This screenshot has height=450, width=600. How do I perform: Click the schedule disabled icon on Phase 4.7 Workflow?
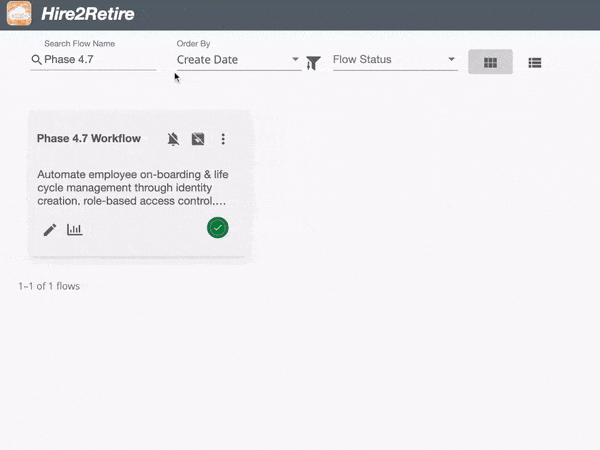[x=198, y=139]
